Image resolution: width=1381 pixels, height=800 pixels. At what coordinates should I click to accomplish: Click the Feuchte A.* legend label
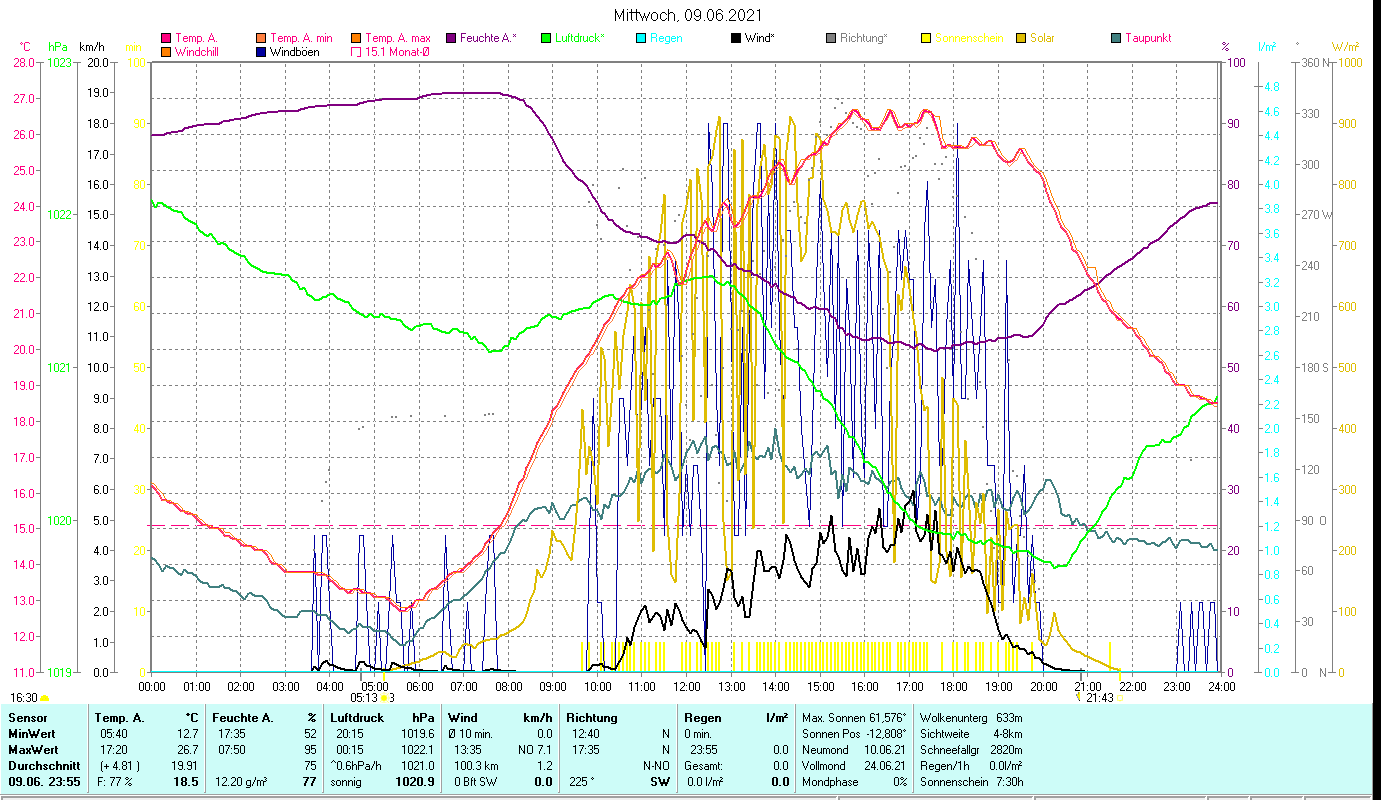click(489, 38)
